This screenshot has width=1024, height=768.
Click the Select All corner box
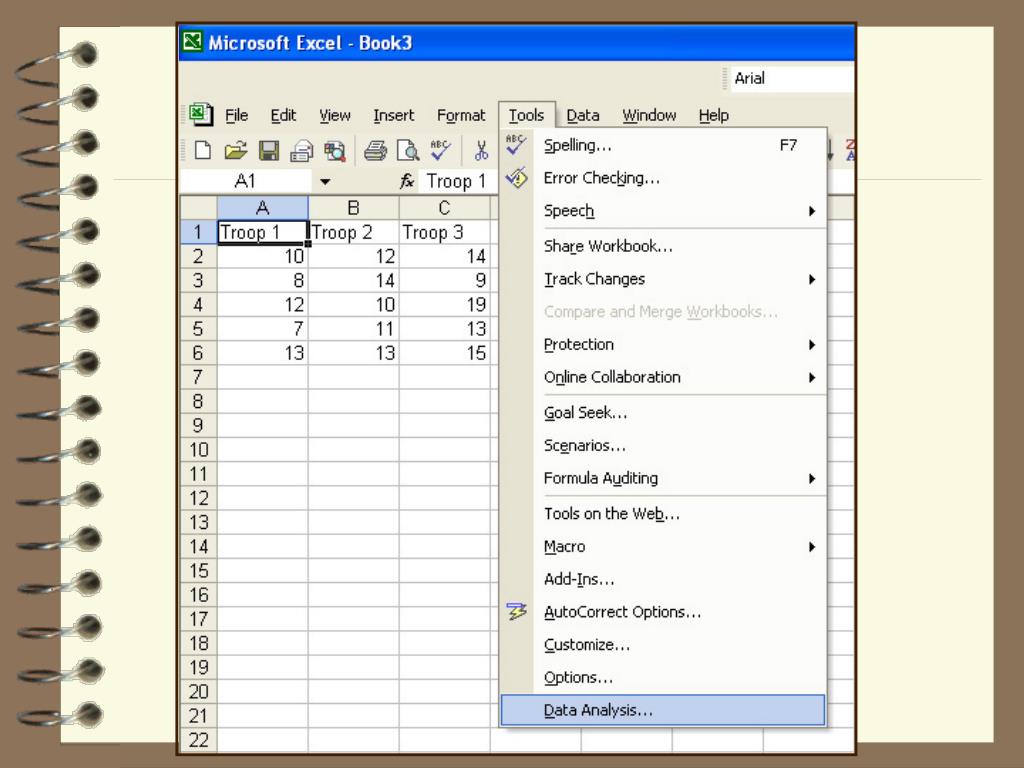pos(199,208)
